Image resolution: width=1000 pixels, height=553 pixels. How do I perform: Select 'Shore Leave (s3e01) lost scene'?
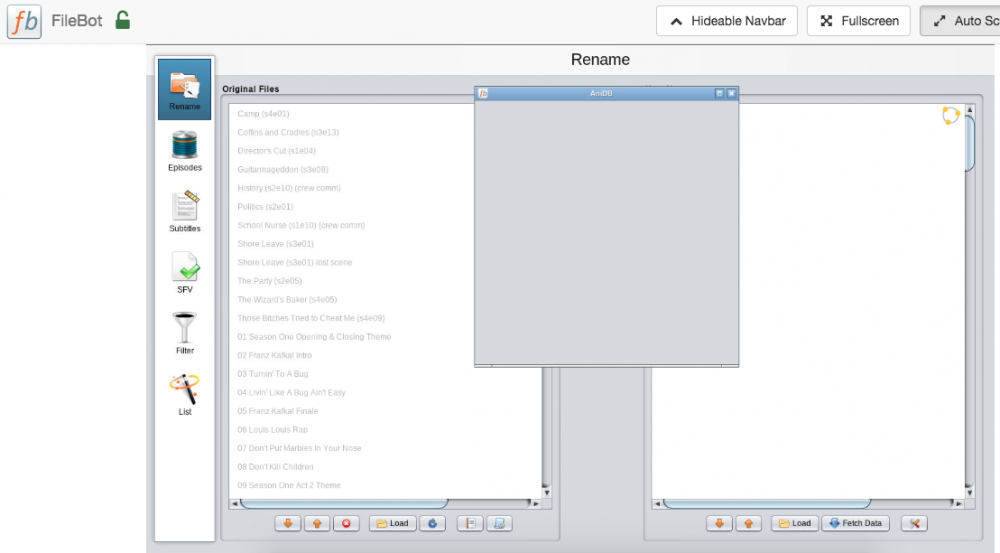pyautogui.click(x=295, y=262)
